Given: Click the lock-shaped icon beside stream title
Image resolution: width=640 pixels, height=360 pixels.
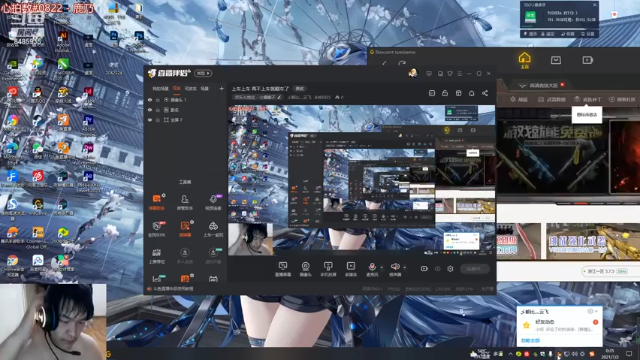Looking at the screenshot, I should coord(445,93).
